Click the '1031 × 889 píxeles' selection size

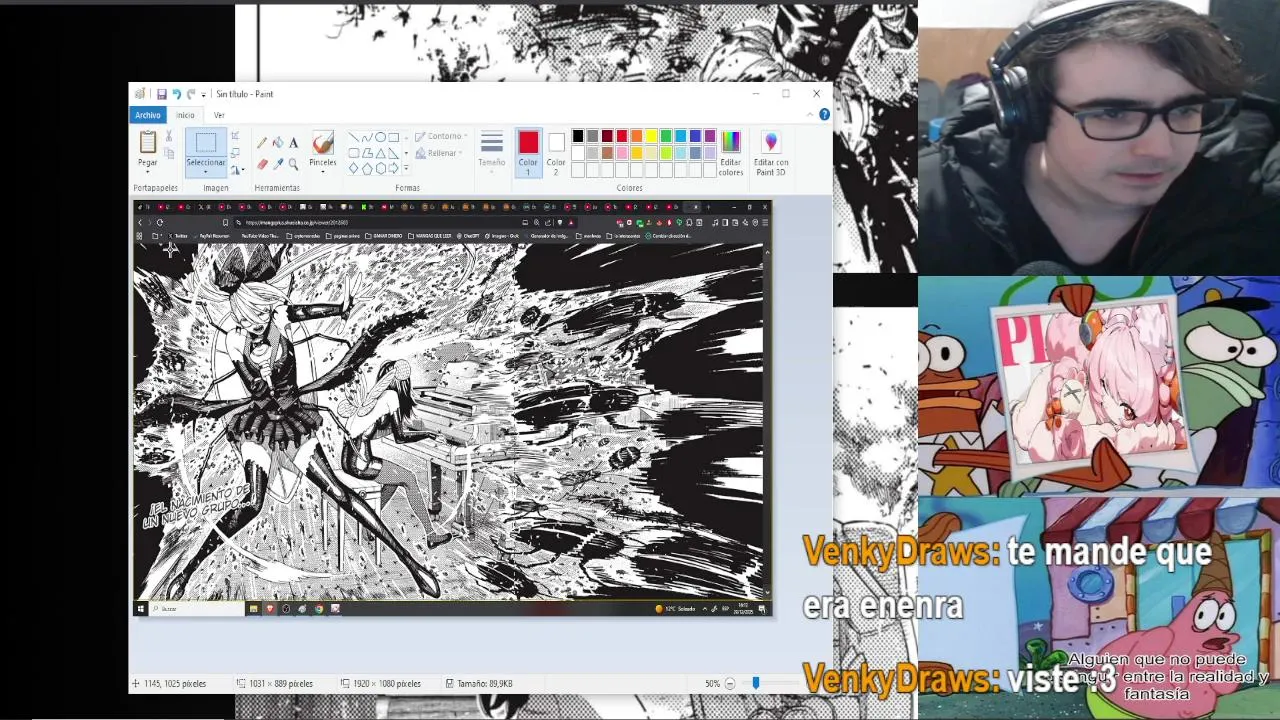click(x=281, y=684)
